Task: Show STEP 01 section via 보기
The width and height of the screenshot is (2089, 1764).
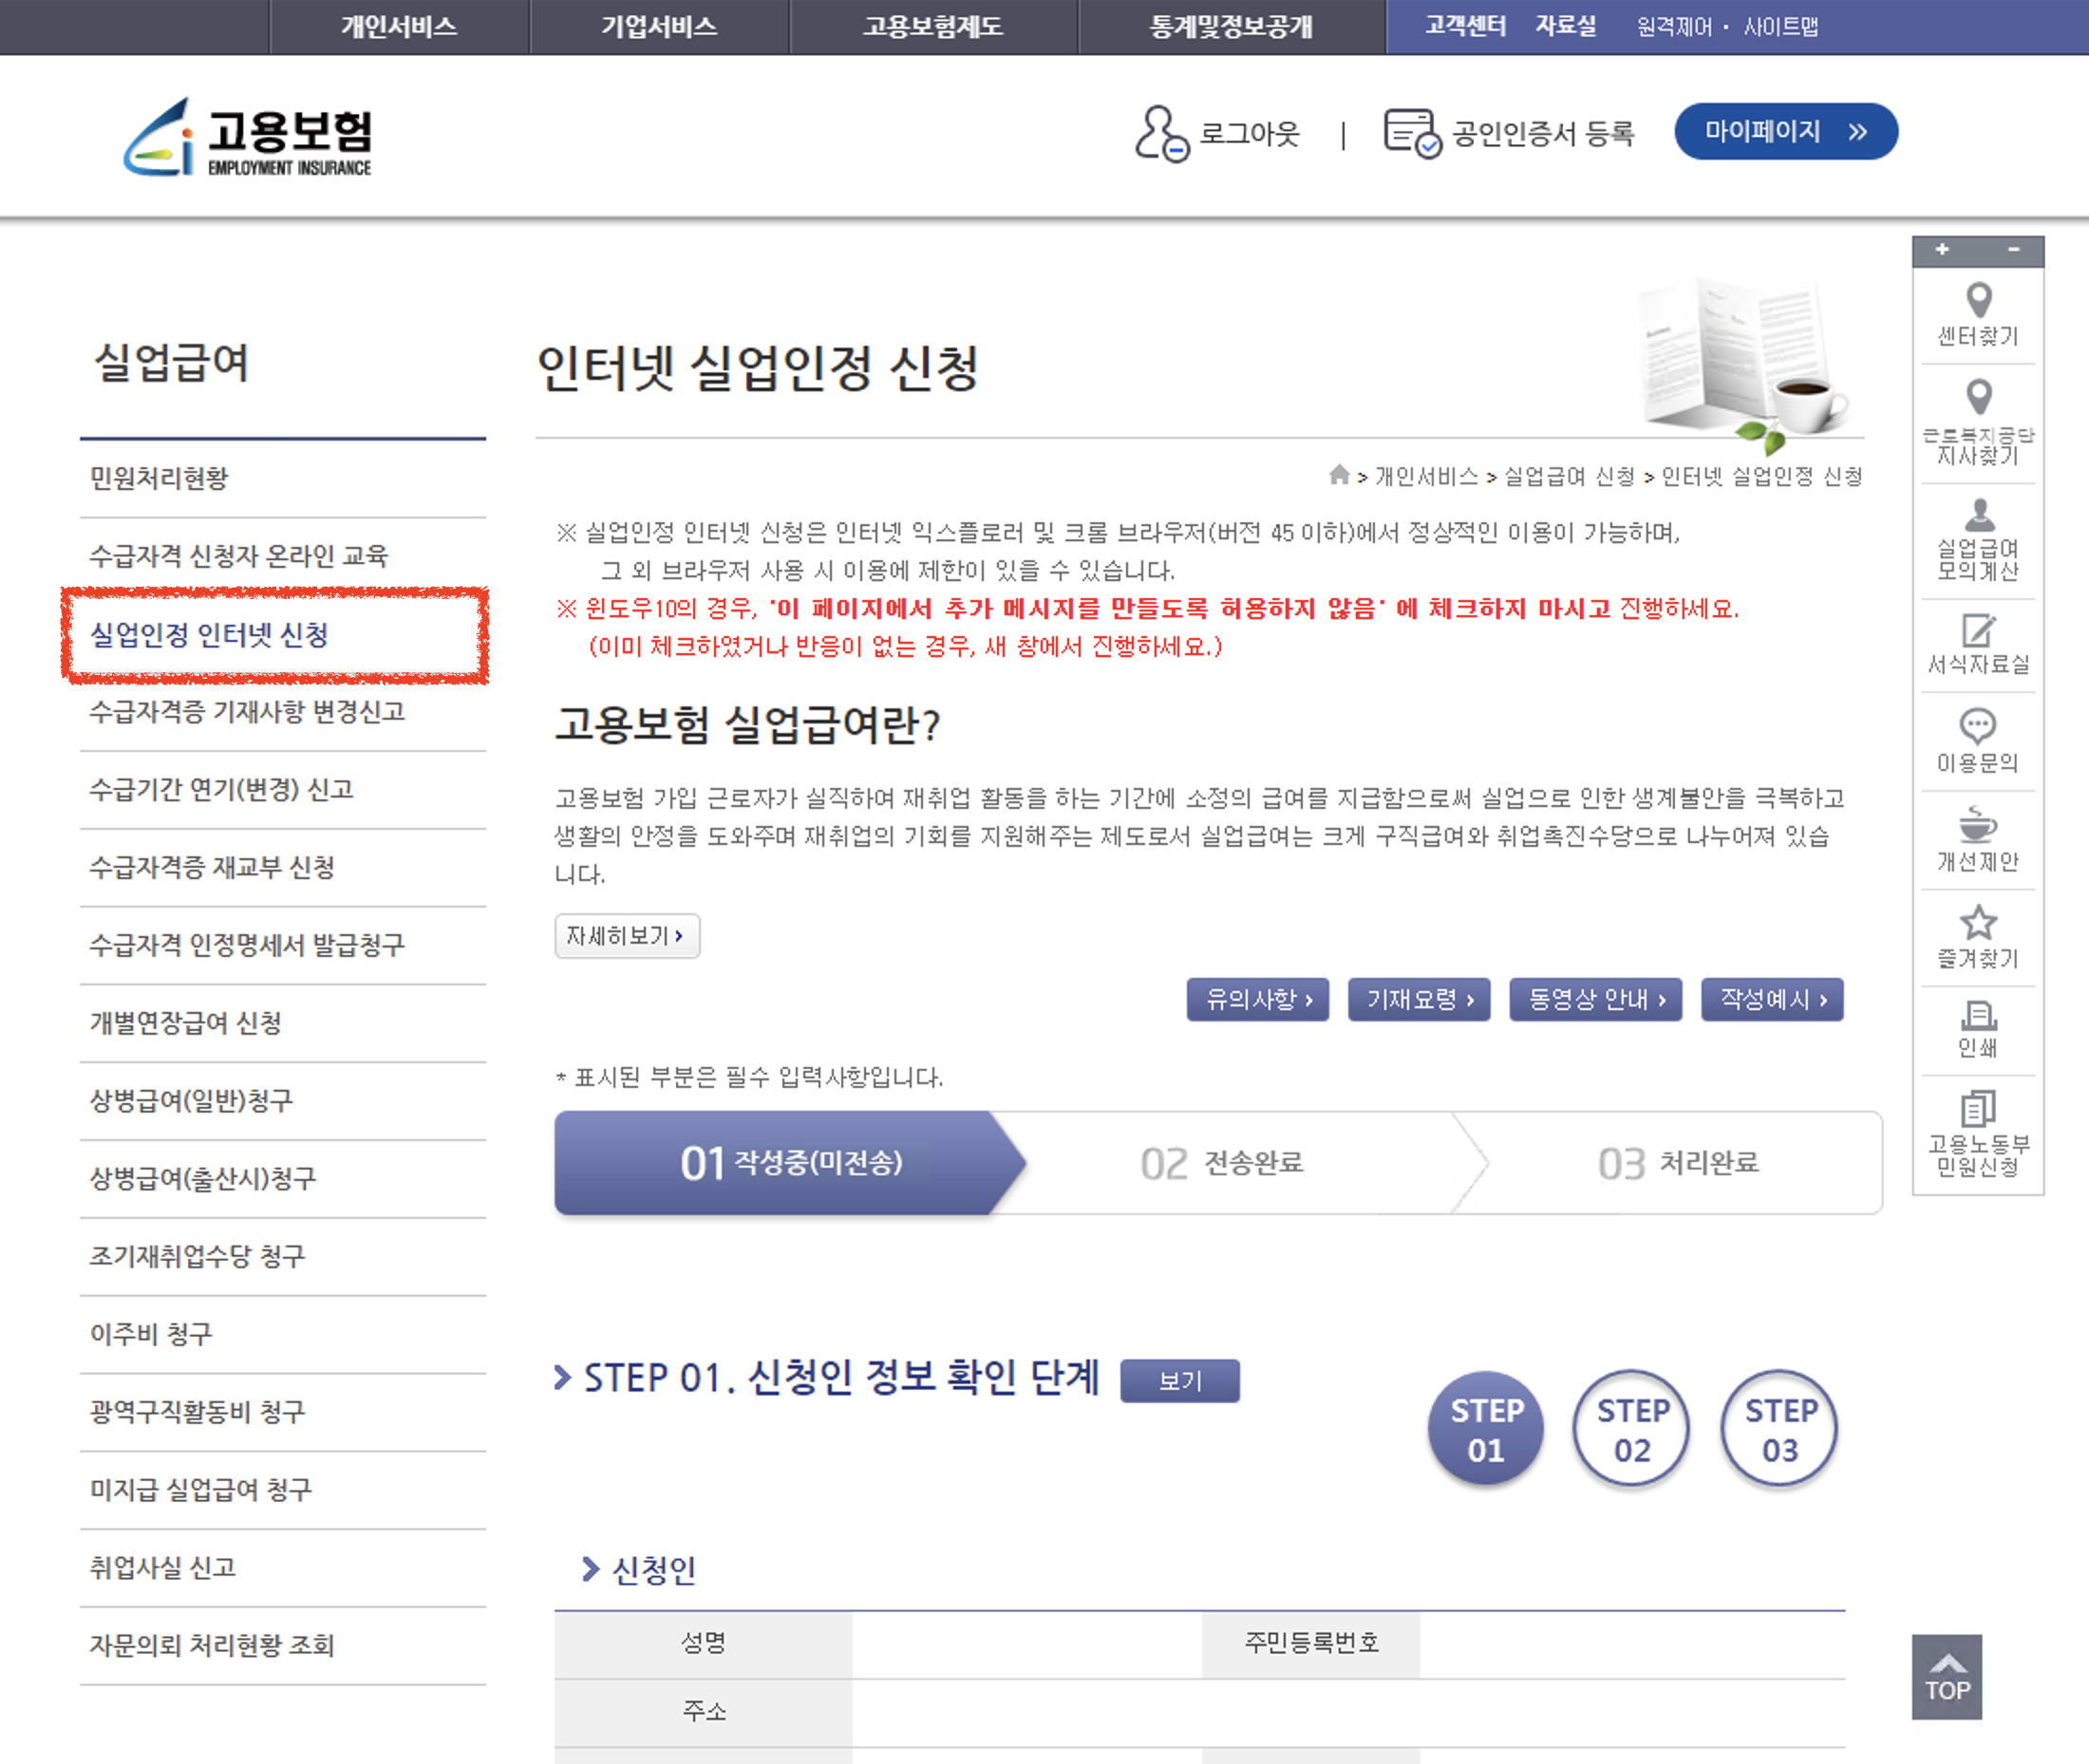Action: click(1179, 1381)
